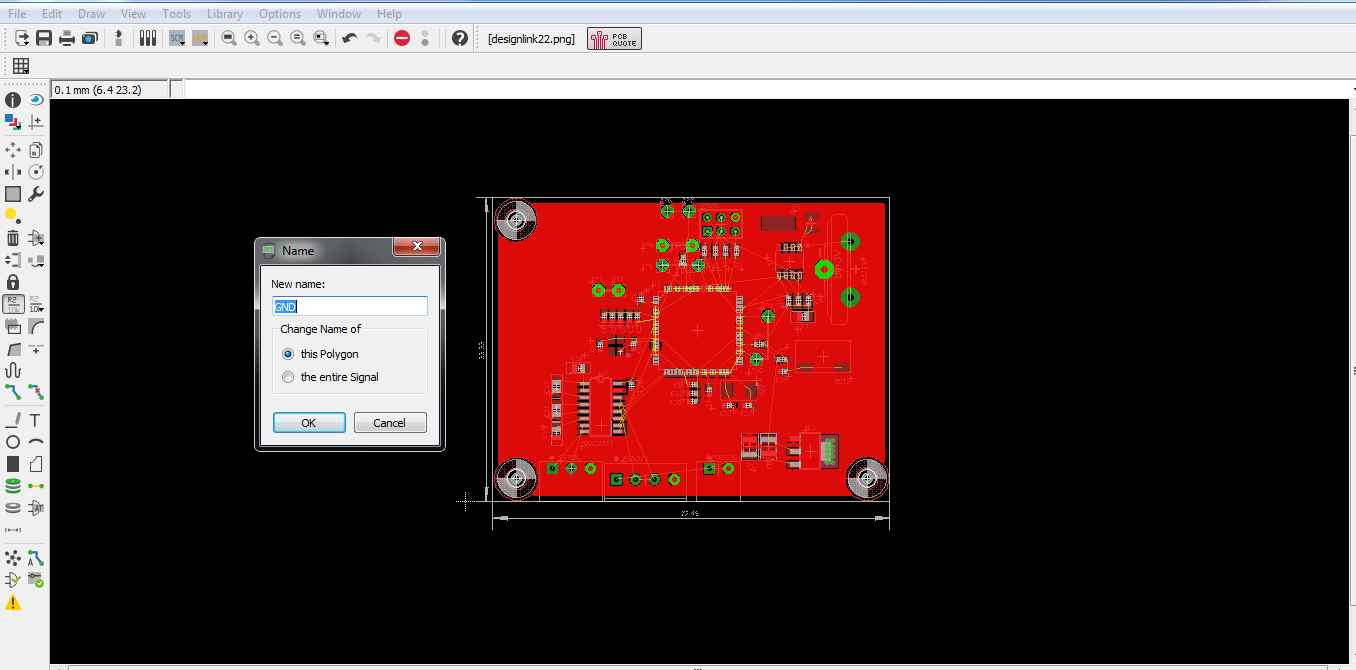Select the Text tool

click(36, 420)
